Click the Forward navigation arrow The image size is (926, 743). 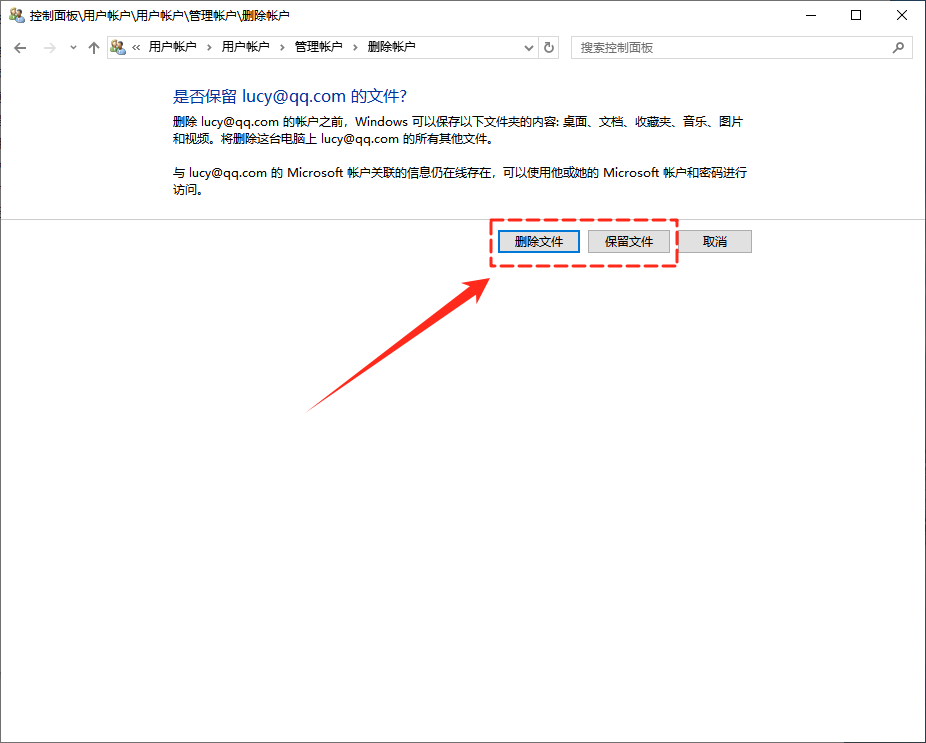pos(49,48)
